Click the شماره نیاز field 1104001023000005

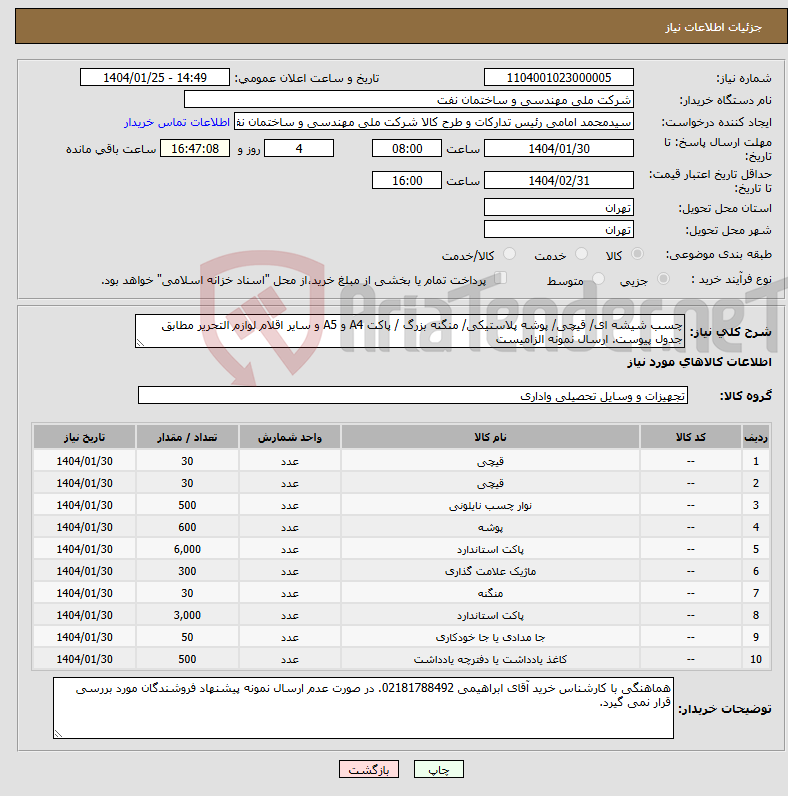559,78
